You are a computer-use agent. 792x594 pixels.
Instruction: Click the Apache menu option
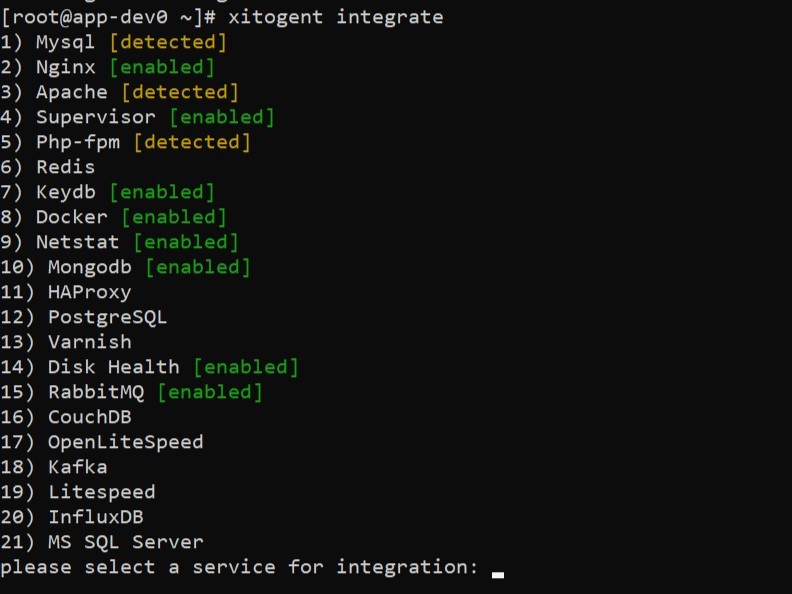(72, 92)
